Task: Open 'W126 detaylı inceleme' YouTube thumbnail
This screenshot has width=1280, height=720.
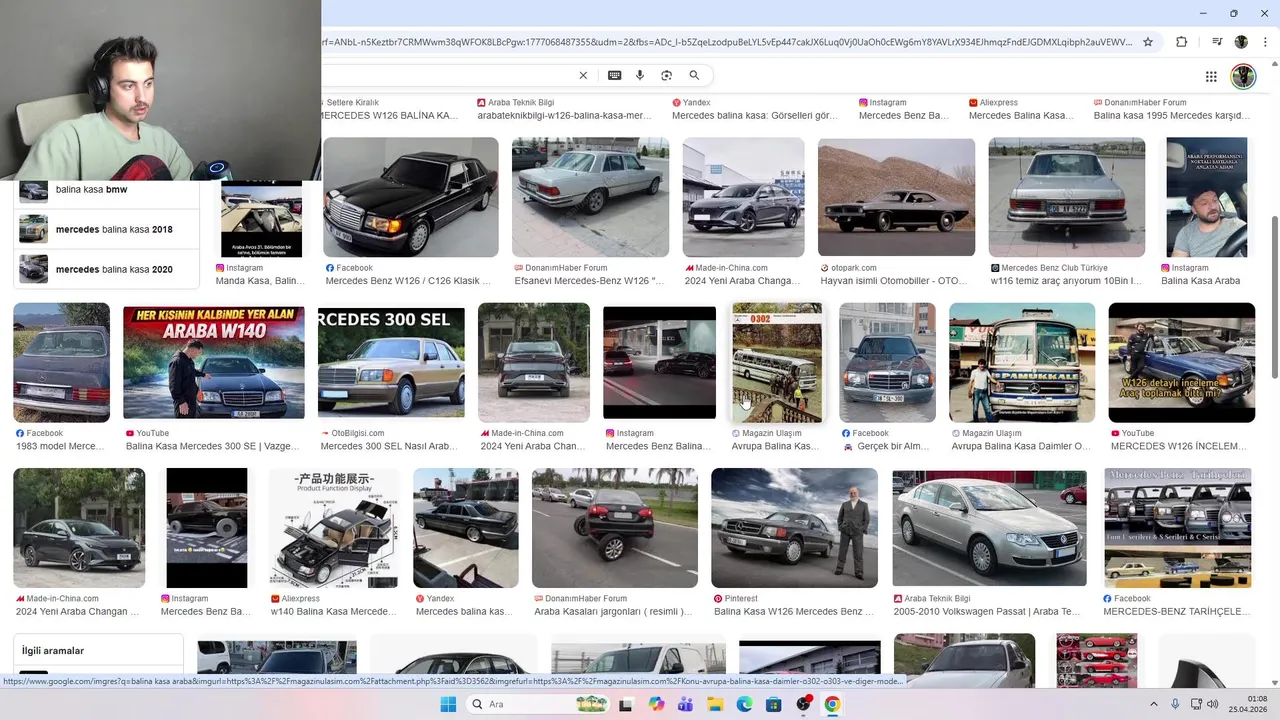Action: pos(1181,362)
